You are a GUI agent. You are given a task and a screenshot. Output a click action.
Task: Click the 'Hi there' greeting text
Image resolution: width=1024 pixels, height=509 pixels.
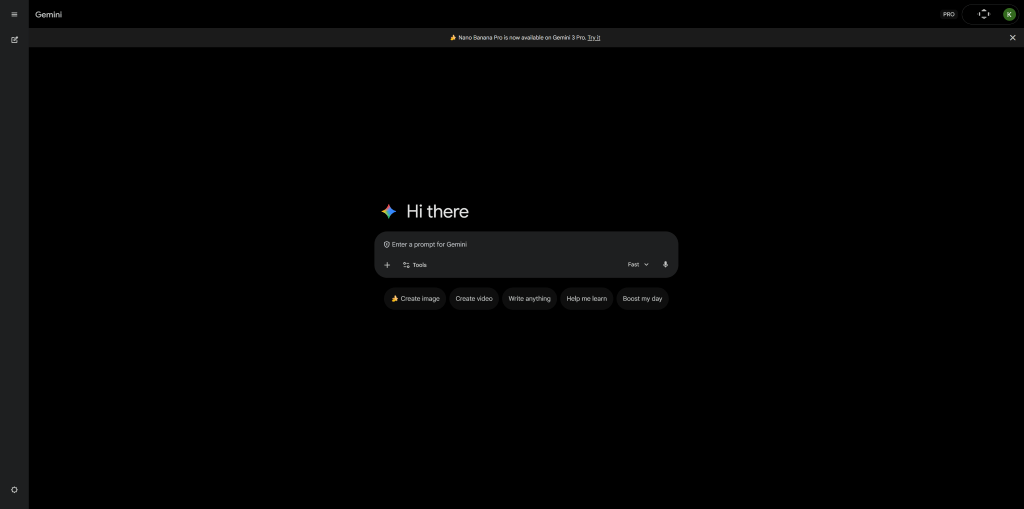[x=438, y=211]
